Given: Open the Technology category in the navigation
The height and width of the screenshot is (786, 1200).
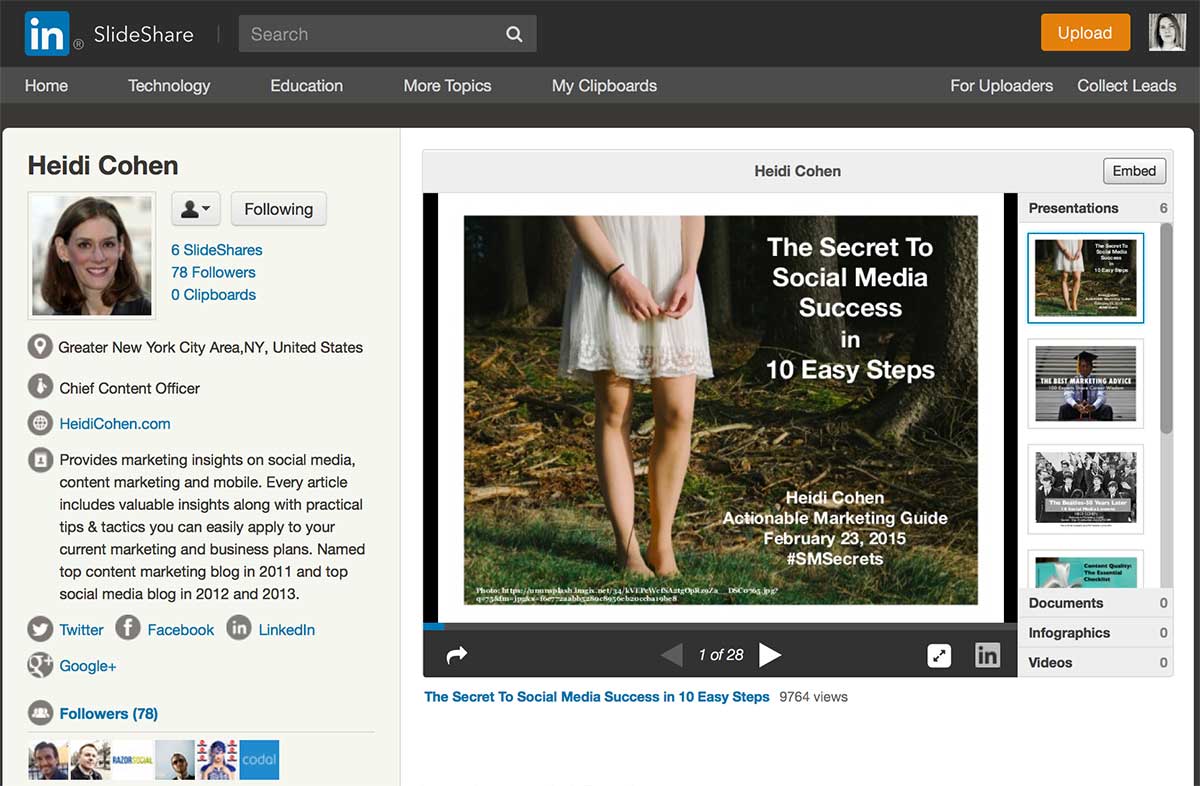Looking at the screenshot, I should 168,86.
